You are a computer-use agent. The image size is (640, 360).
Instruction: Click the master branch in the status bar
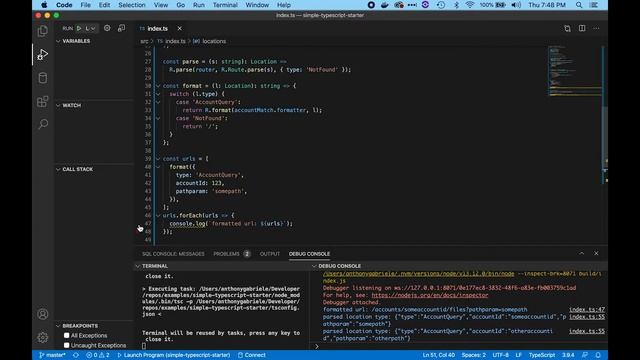52,355
